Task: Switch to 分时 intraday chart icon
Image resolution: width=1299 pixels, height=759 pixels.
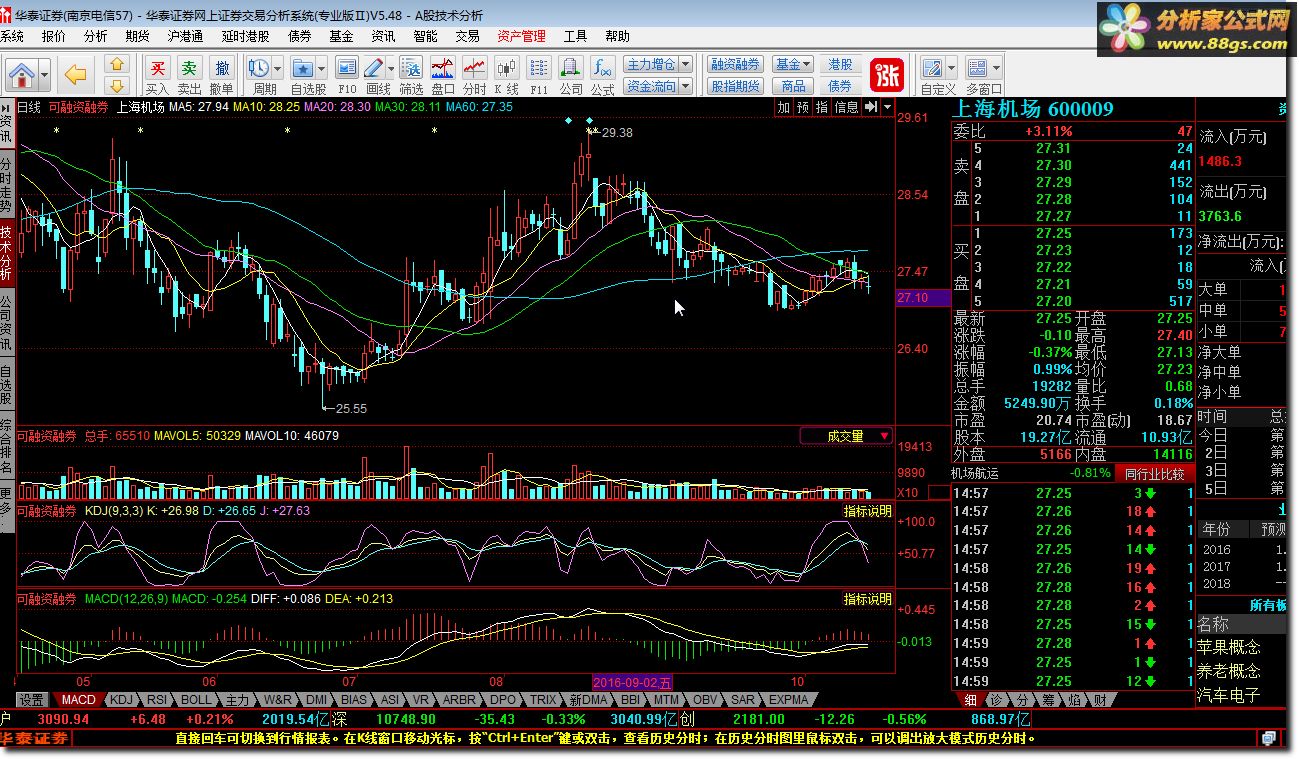Action: pos(475,68)
